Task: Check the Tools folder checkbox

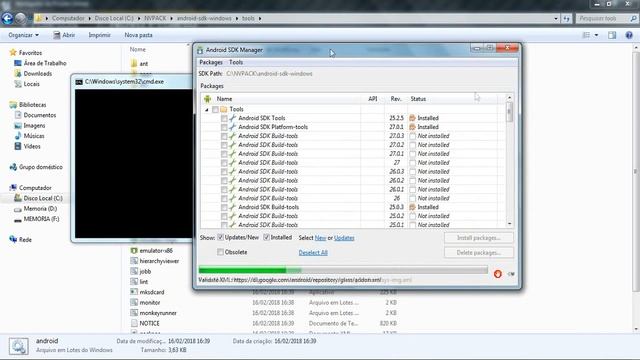Action: pyautogui.click(x=215, y=109)
